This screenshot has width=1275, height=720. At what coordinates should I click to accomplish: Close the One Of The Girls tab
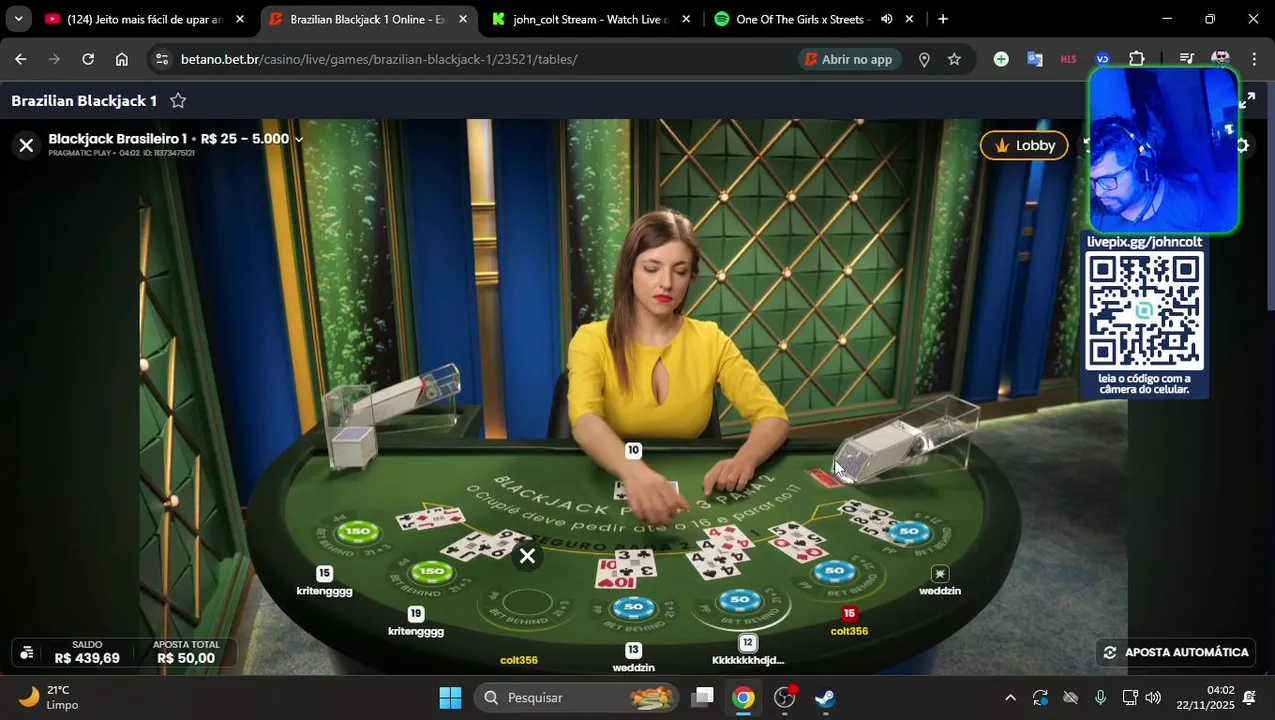909,19
